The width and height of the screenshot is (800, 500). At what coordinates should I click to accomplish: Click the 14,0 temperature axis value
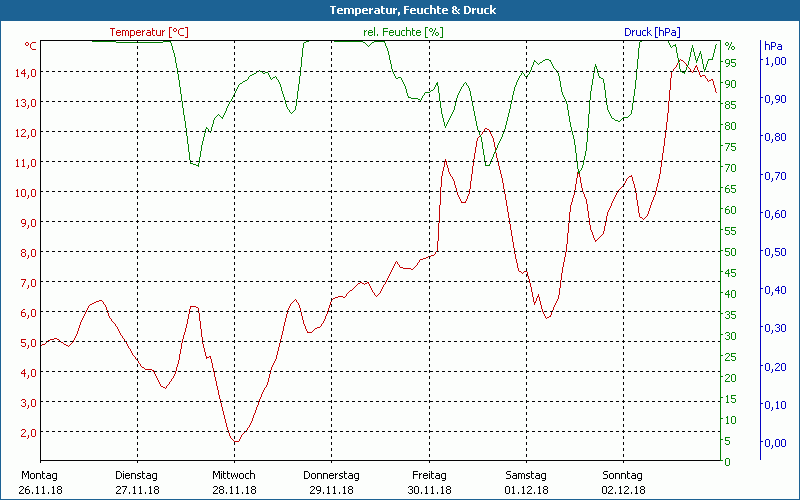[25, 72]
